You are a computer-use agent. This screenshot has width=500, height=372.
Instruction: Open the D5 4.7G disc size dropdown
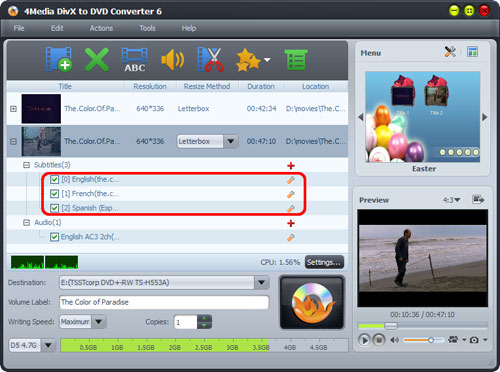(x=48, y=345)
